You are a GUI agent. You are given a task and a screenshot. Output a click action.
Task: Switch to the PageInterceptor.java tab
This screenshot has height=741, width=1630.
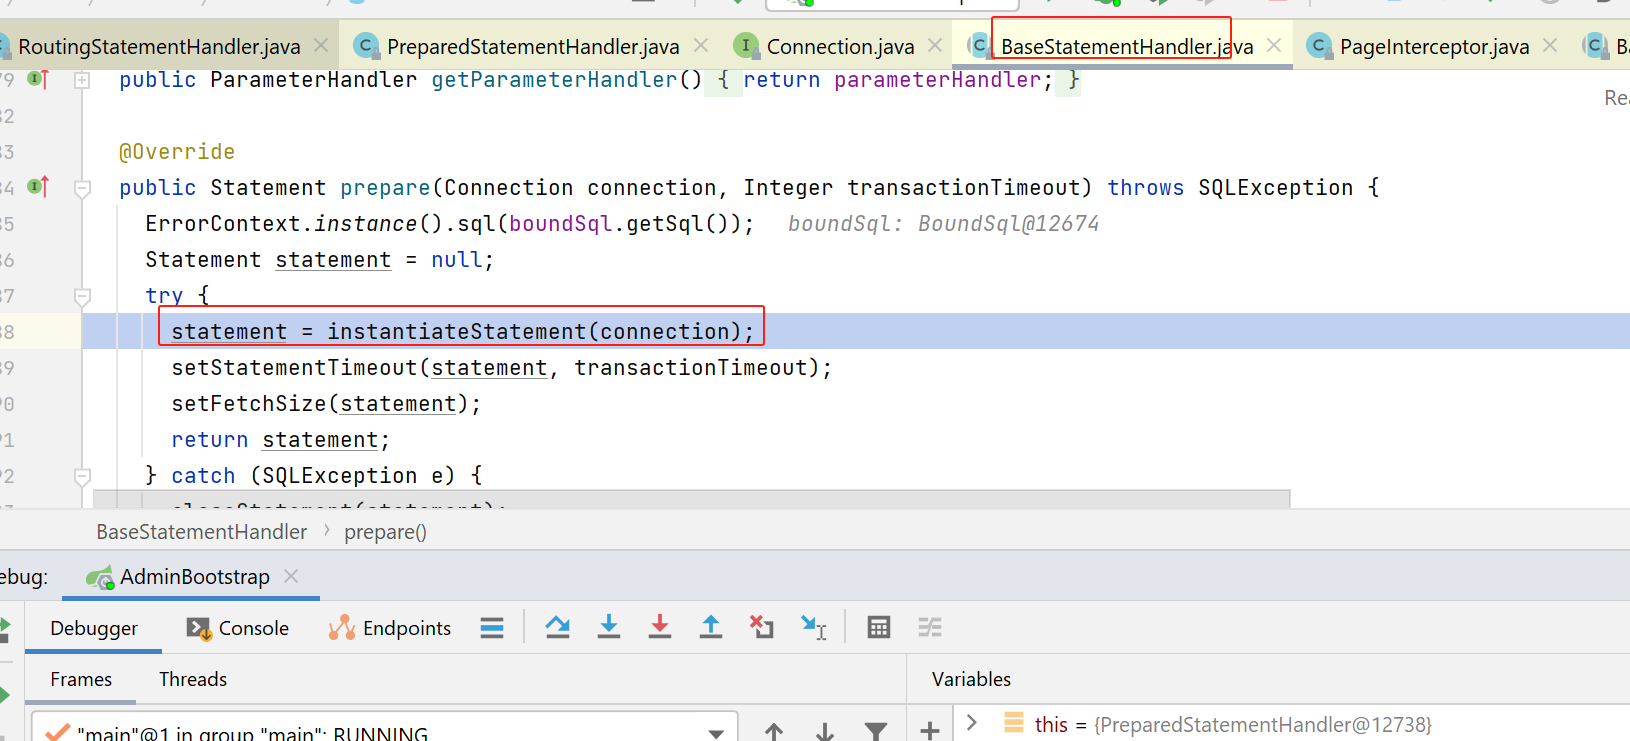[1433, 46]
